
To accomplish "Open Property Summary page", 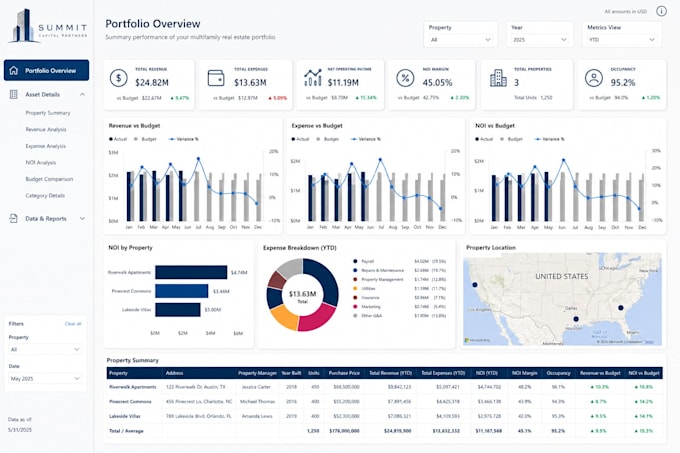I will pyautogui.click(x=48, y=113).
